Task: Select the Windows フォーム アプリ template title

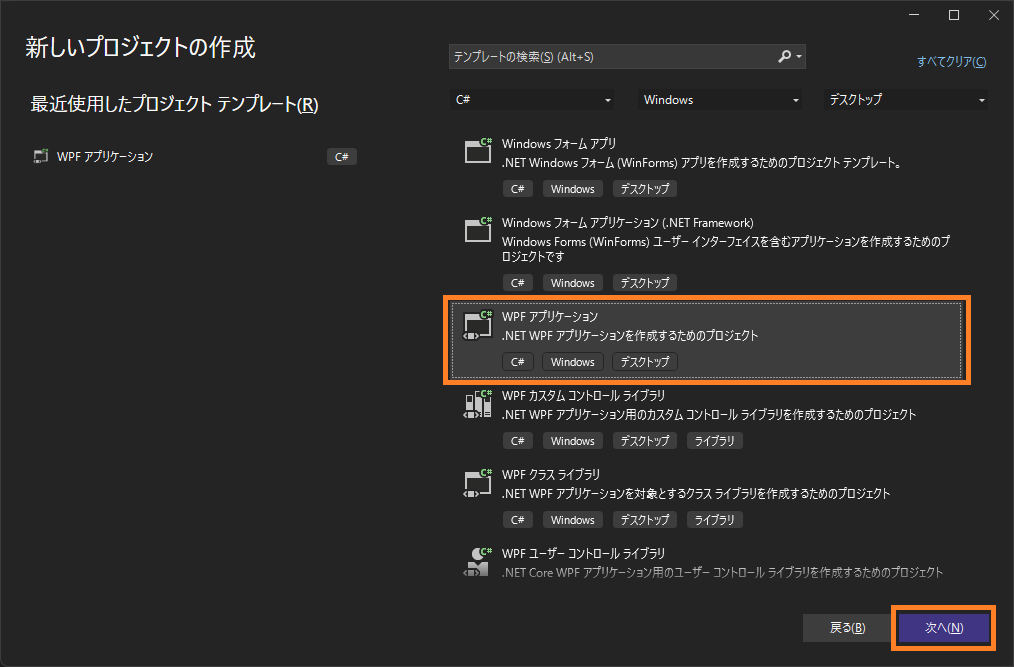Action: (559, 144)
